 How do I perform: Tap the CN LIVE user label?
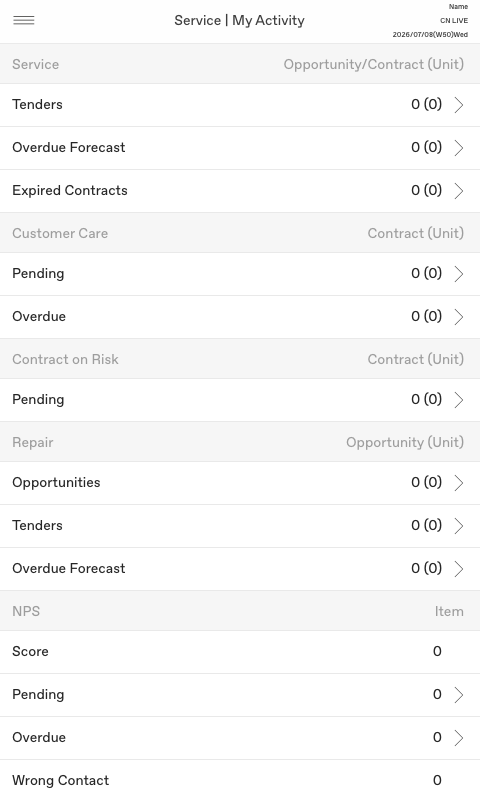[x=453, y=20]
